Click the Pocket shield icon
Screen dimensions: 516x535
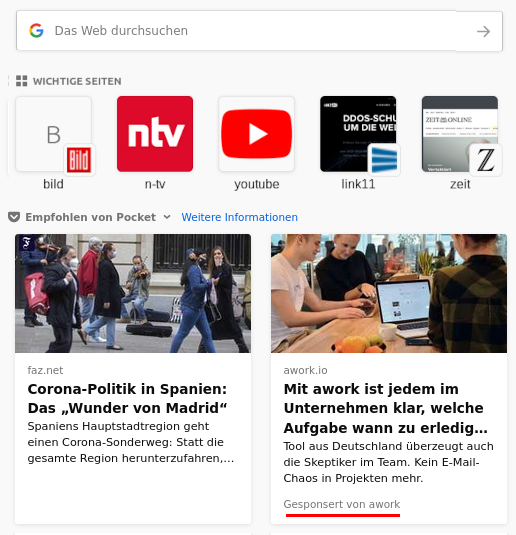click(14, 217)
